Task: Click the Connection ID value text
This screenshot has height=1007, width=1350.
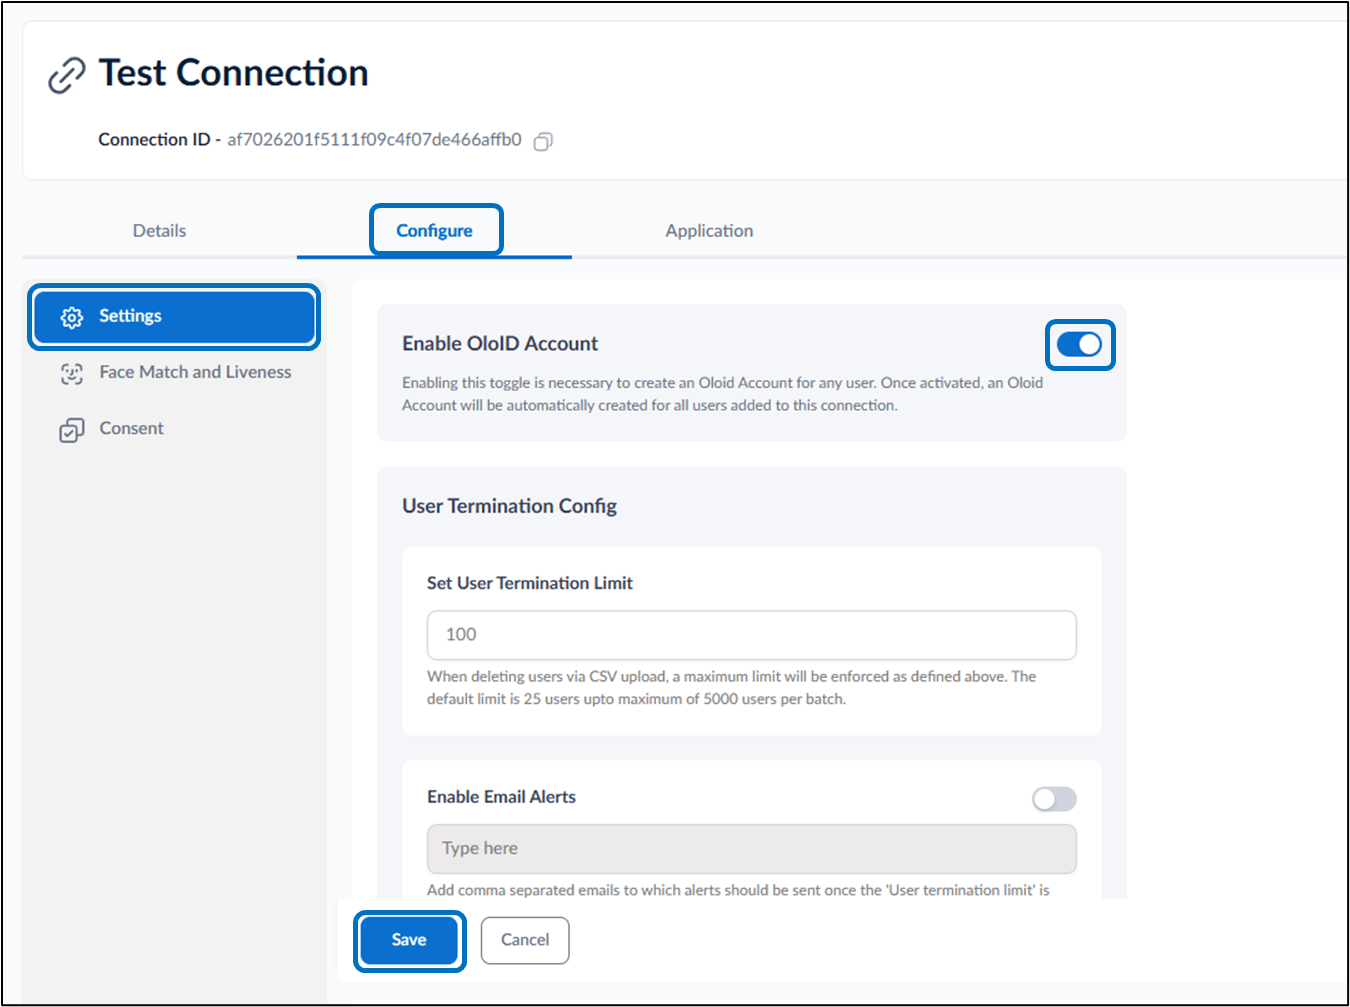Action: pos(374,139)
